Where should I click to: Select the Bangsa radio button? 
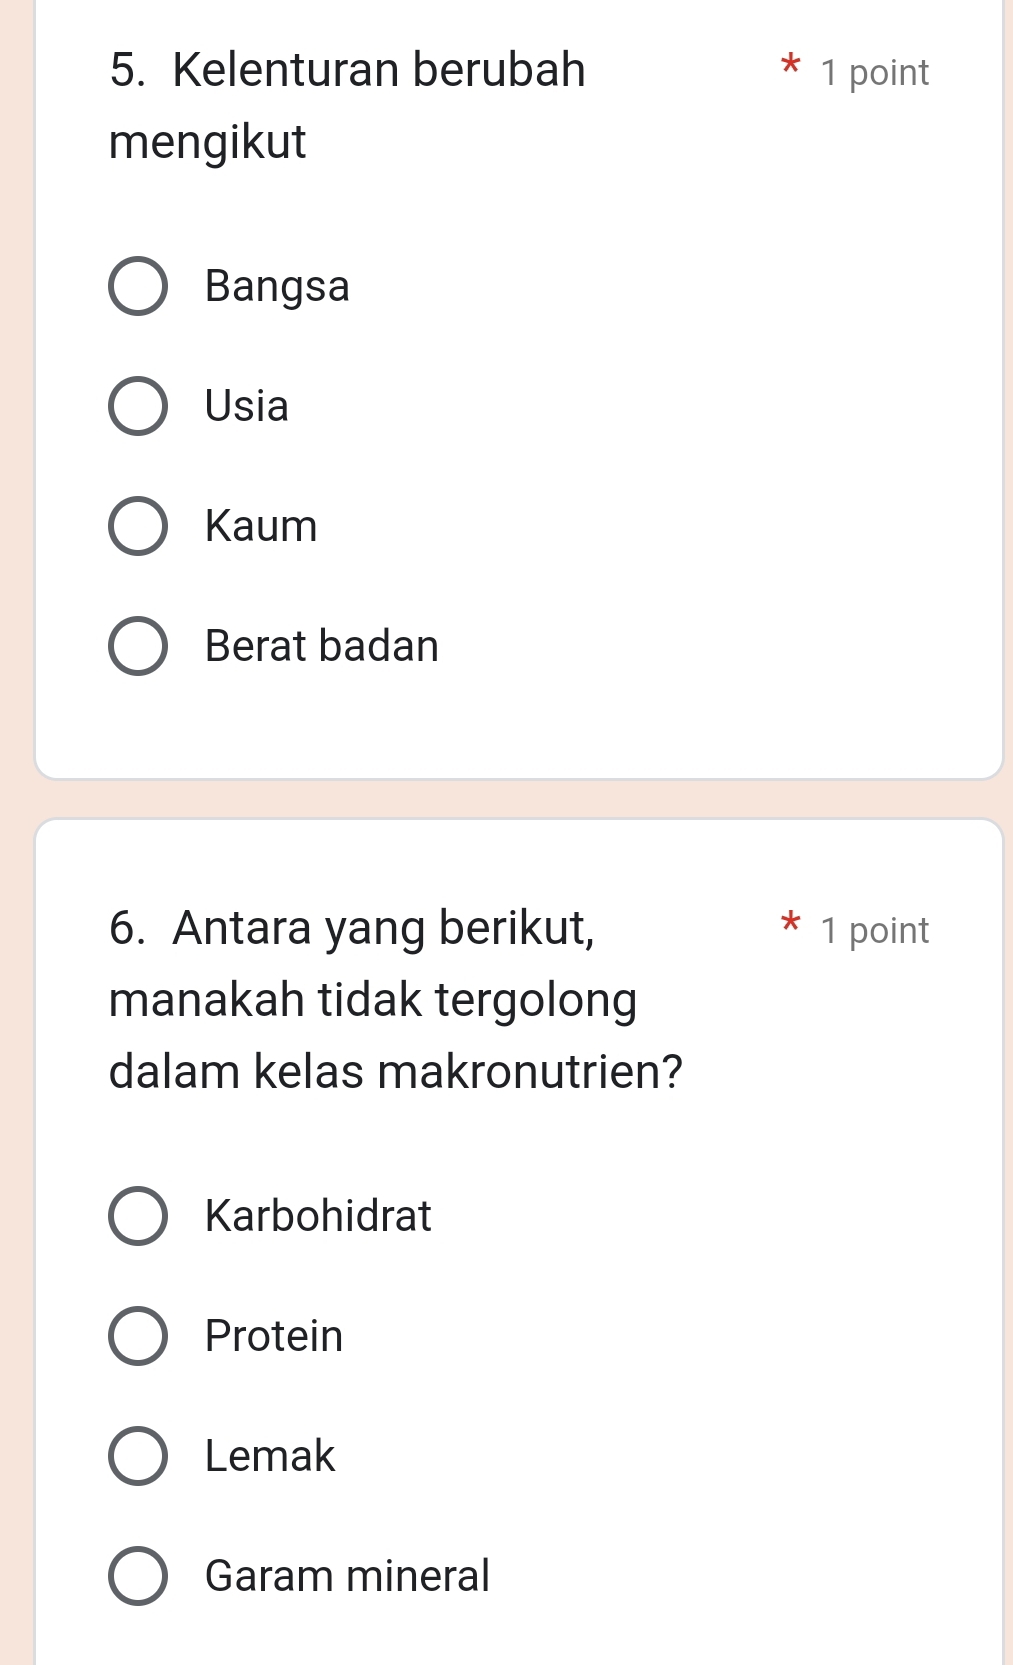[138, 286]
